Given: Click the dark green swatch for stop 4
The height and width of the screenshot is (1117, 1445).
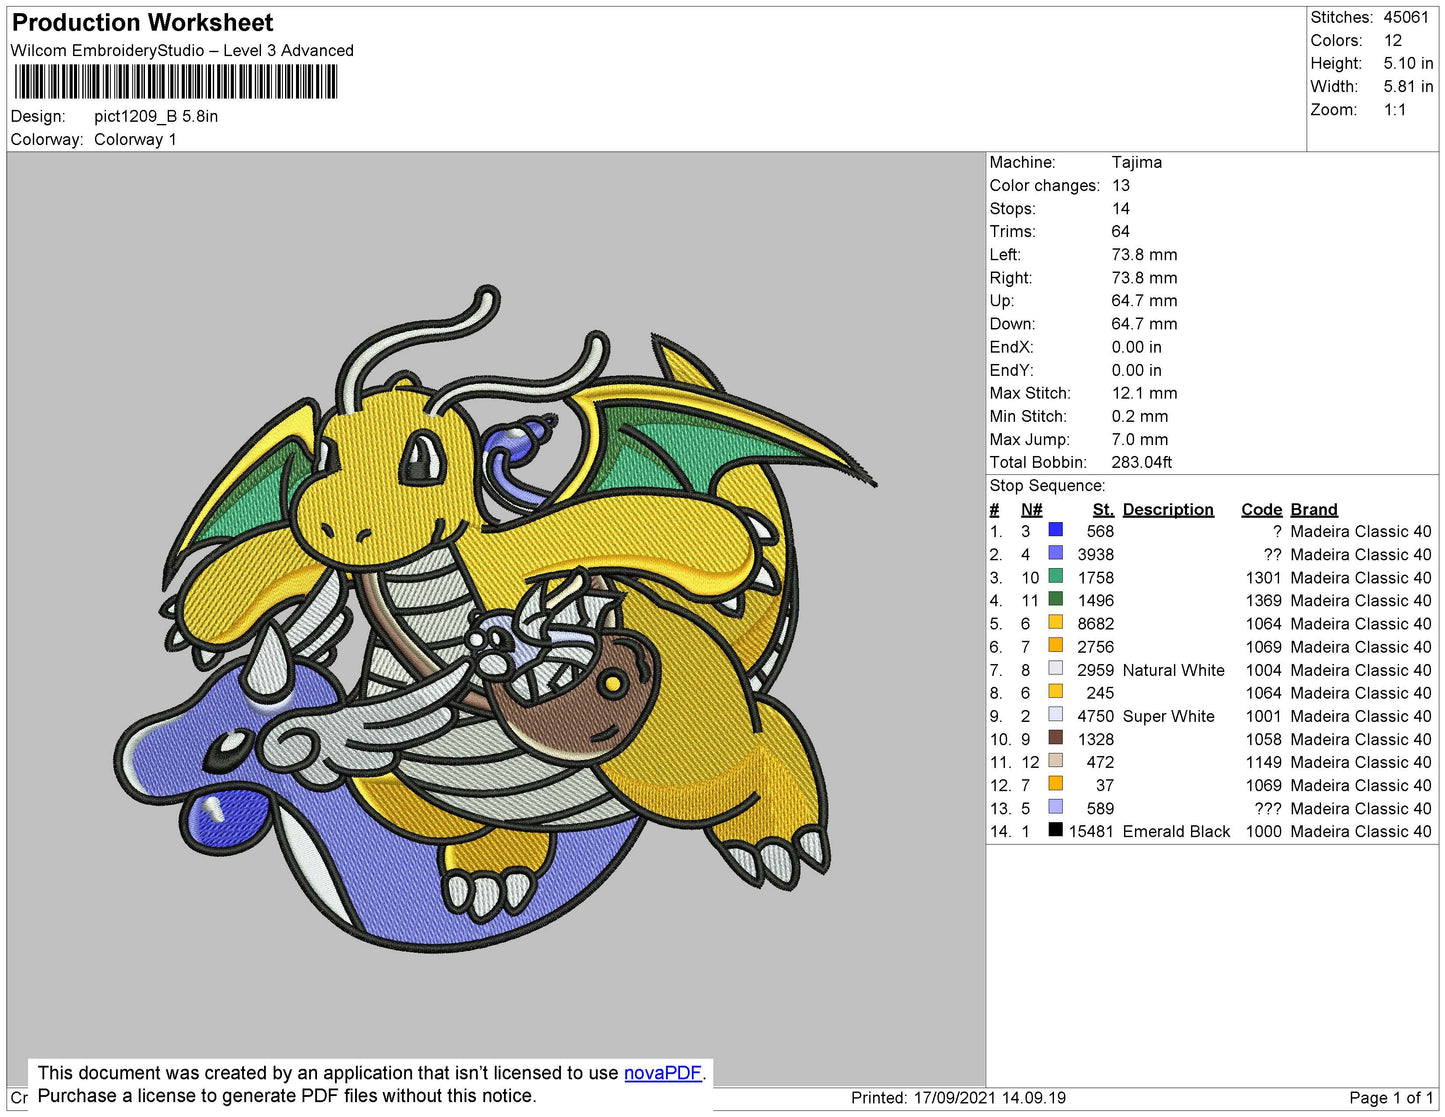Looking at the screenshot, I should pos(1056,600).
